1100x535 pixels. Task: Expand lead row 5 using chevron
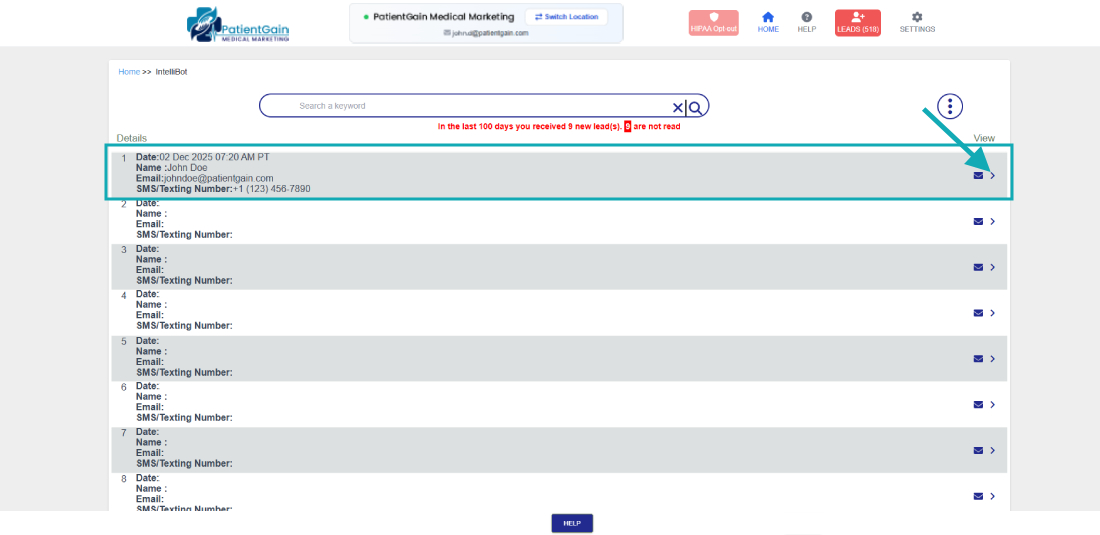coord(992,359)
